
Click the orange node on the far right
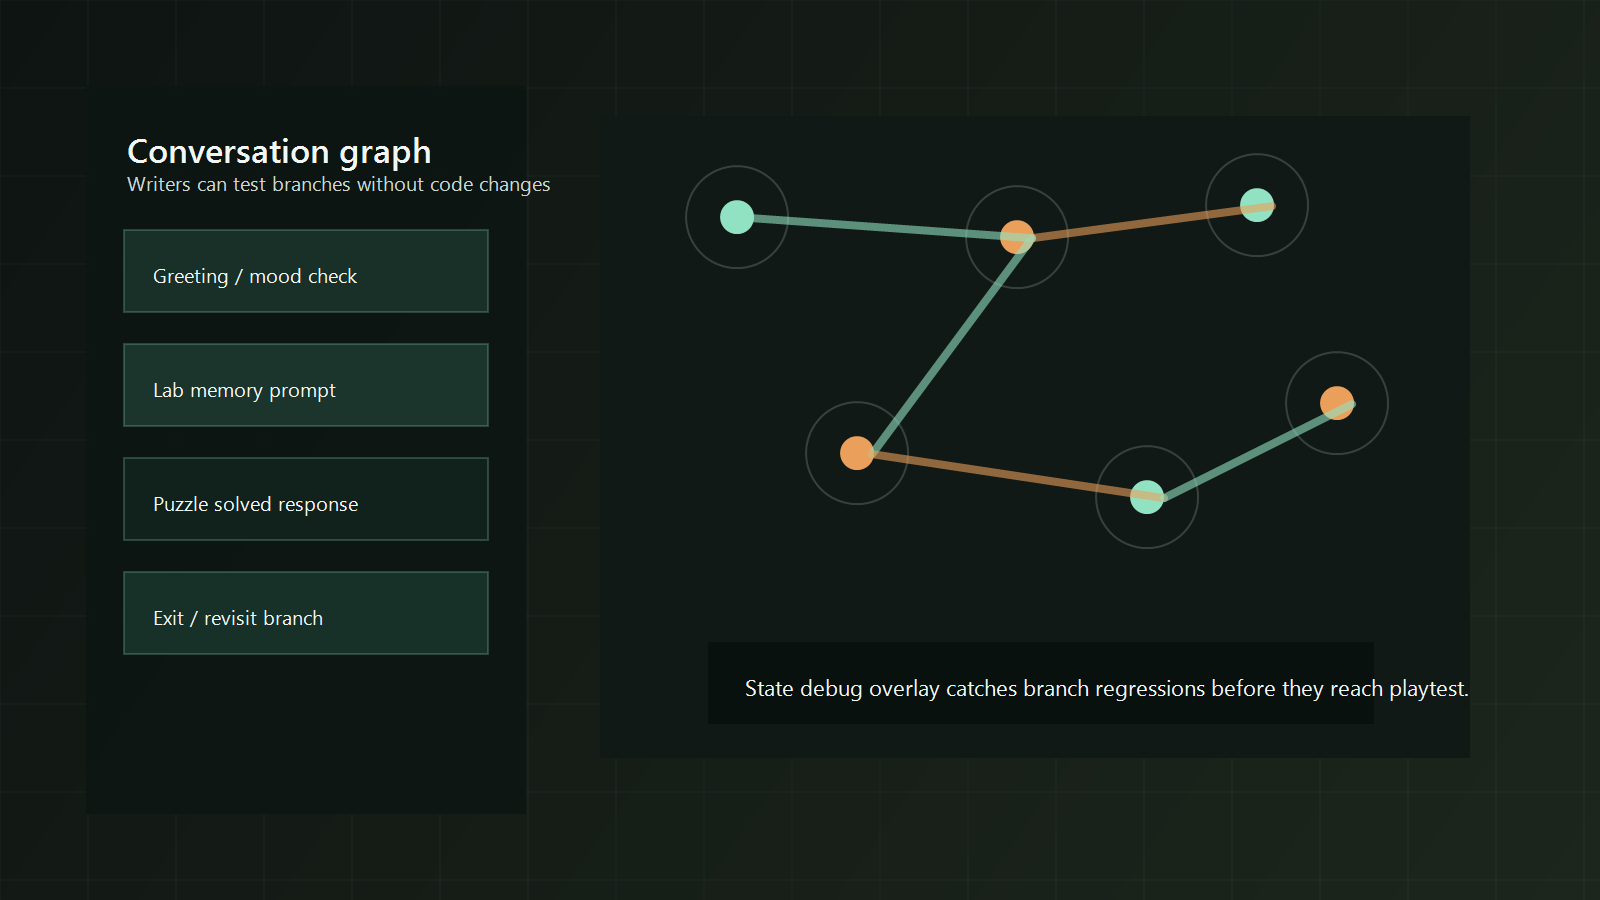(x=1337, y=403)
